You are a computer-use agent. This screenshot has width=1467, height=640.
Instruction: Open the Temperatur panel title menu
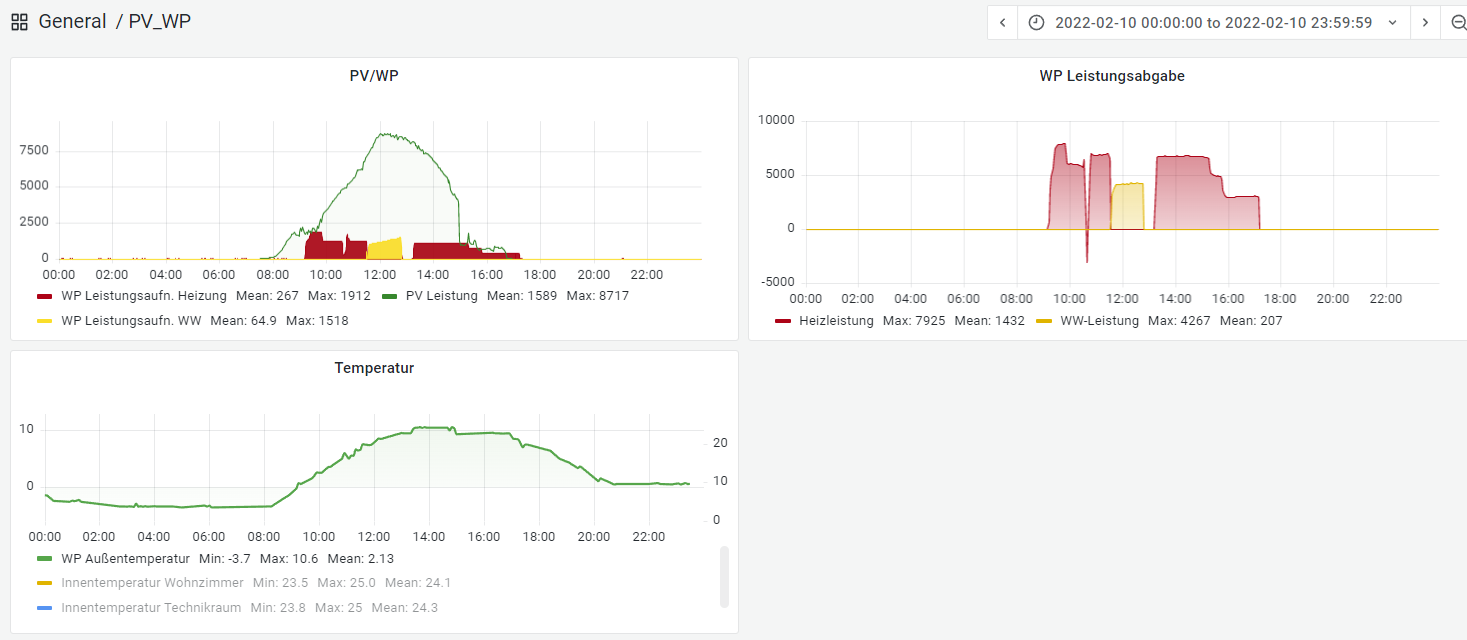[x=374, y=368]
